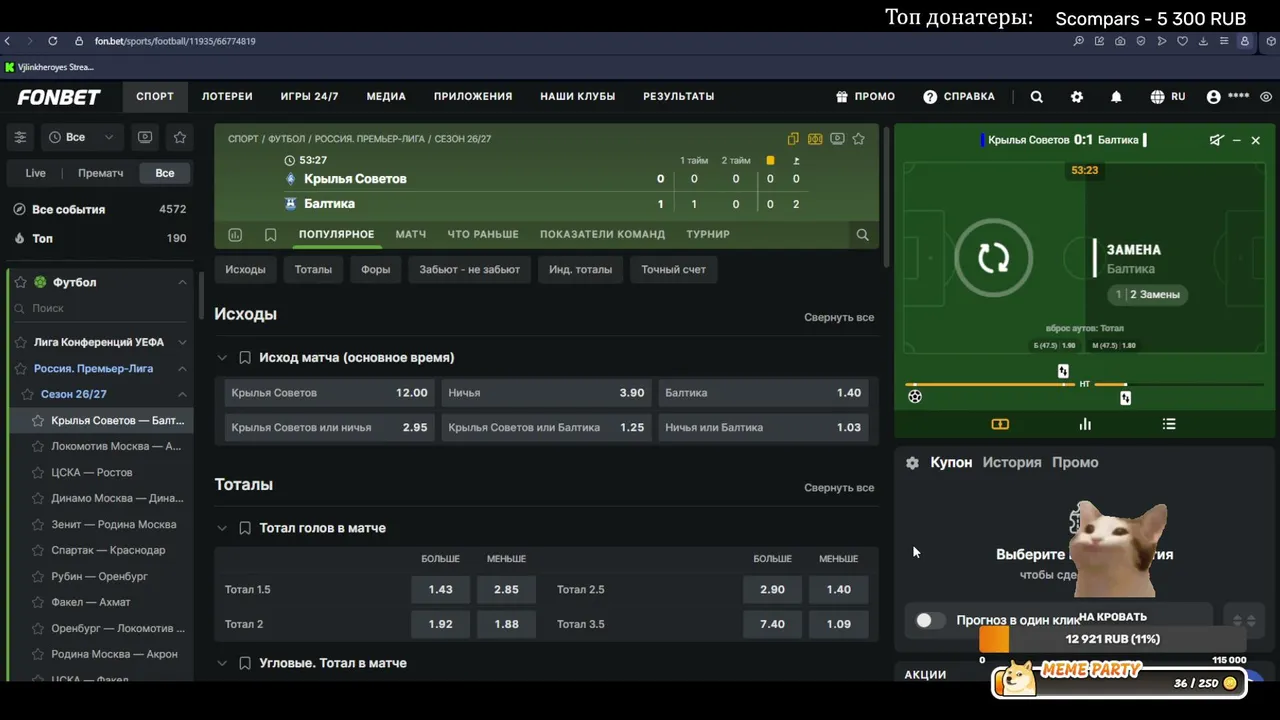This screenshot has height=720, width=1280.
Task: Open events list icon in match tracker
Action: [1169, 424]
